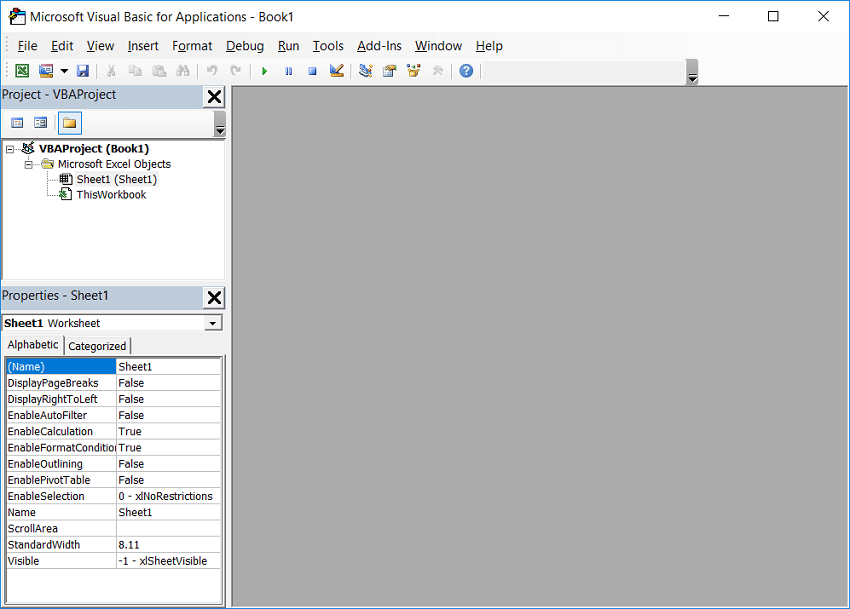Click the View Microsoft Excel toolbar icon
This screenshot has width=850, height=609.
(22, 71)
